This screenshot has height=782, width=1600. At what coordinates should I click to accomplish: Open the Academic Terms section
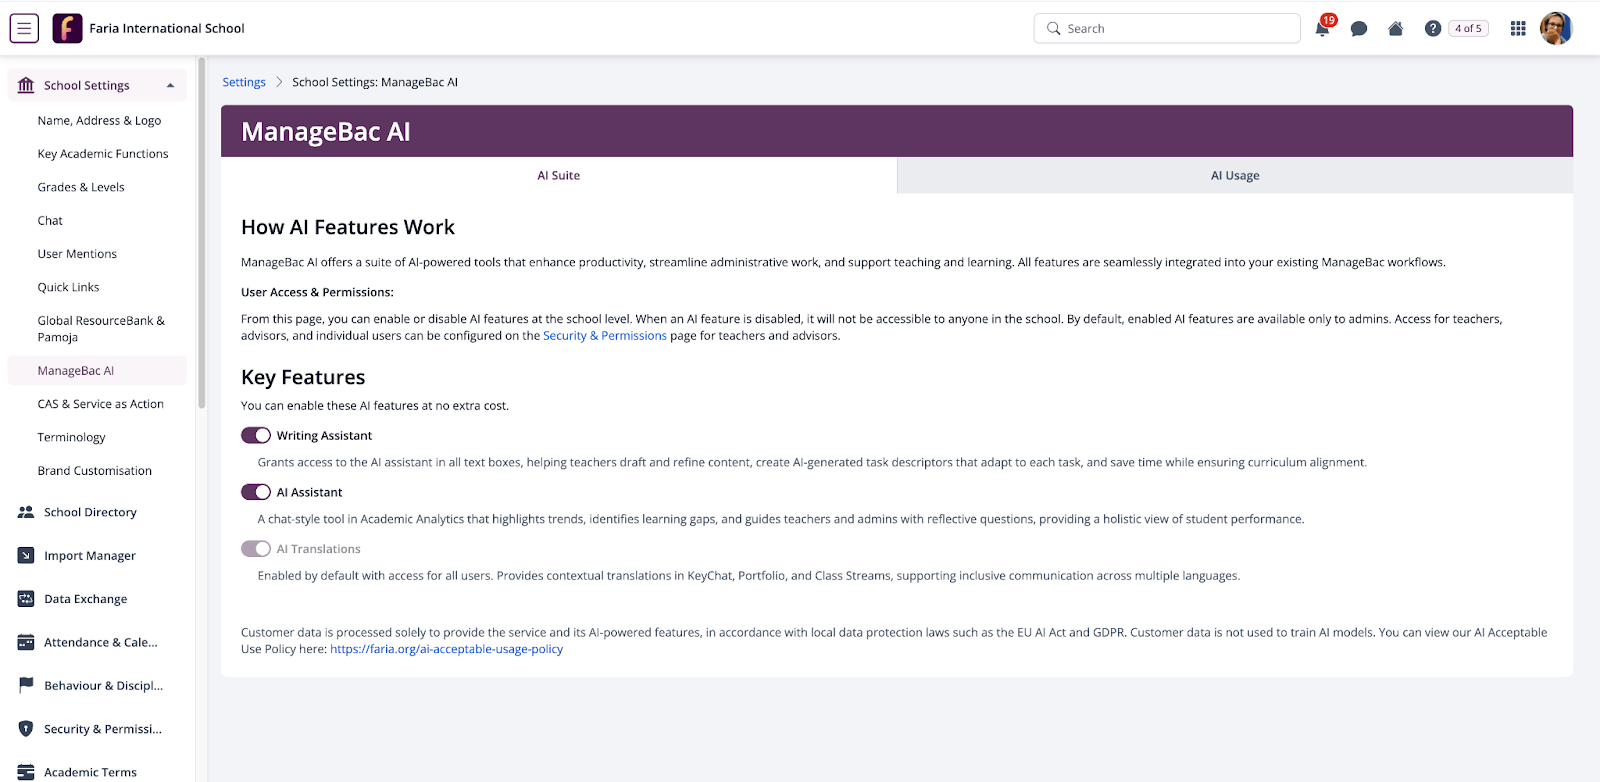coord(90,771)
